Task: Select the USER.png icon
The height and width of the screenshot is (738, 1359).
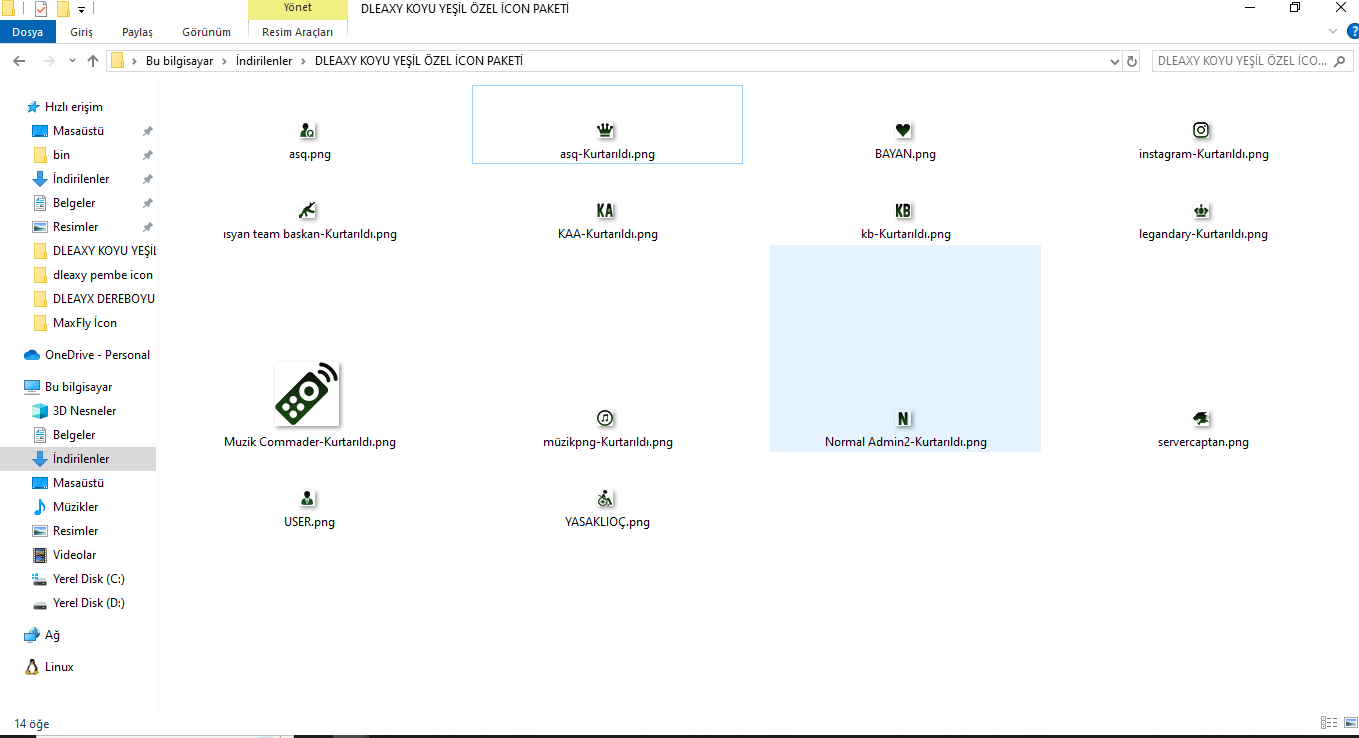Action: (307, 498)
